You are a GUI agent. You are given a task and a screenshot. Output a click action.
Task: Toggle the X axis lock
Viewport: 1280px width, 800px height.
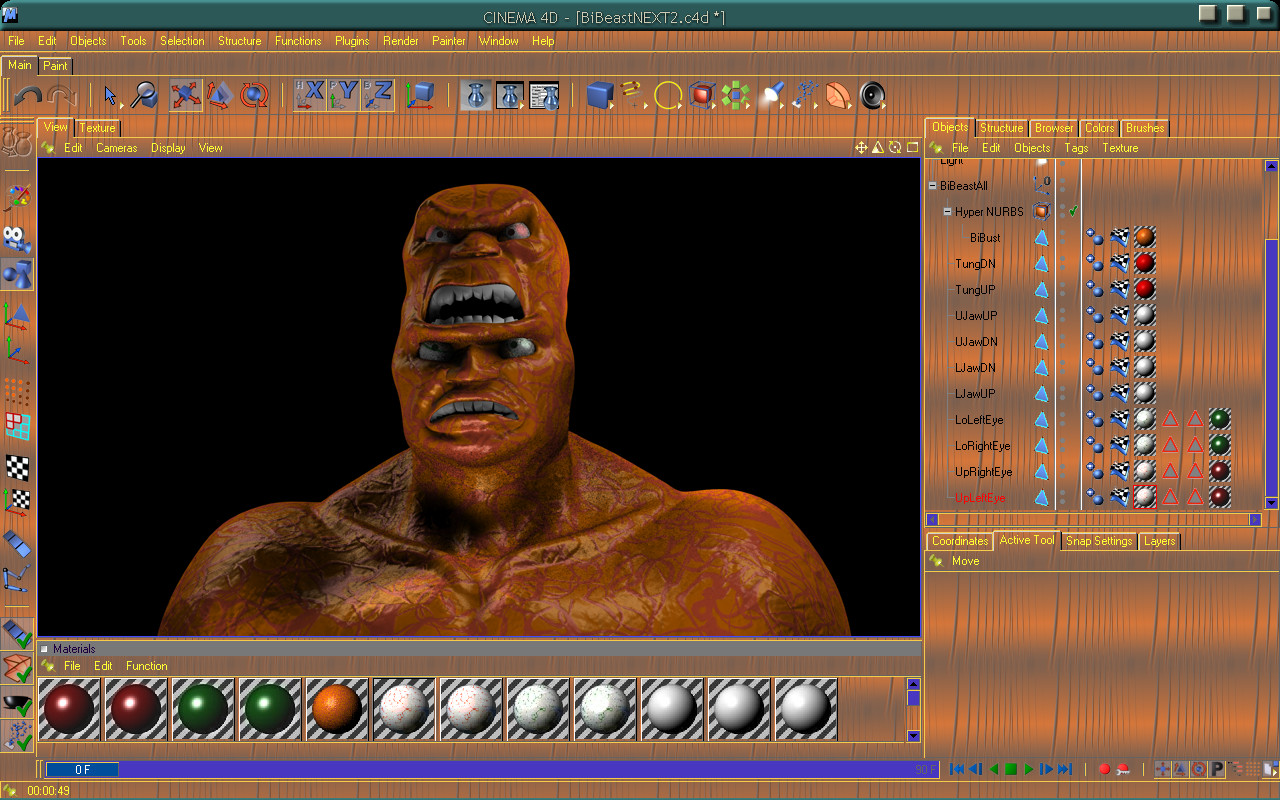click(310, 95)
